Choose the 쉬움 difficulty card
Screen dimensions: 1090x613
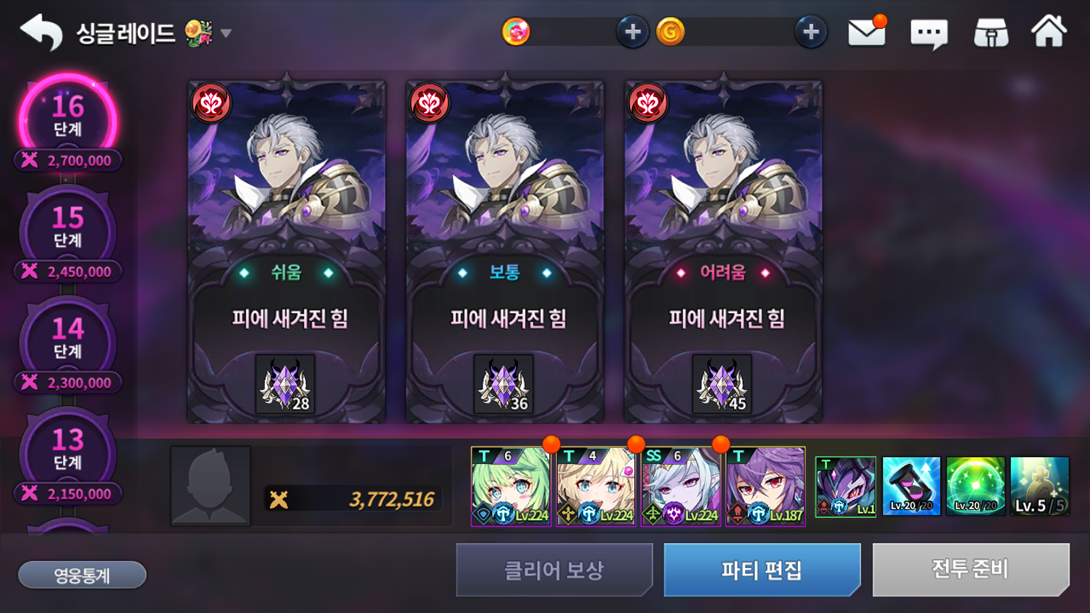tap(286, 252)
